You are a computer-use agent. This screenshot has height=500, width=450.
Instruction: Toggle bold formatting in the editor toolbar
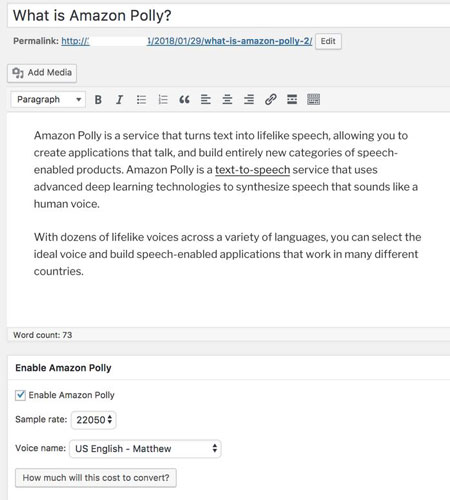[x=98, y=100]
